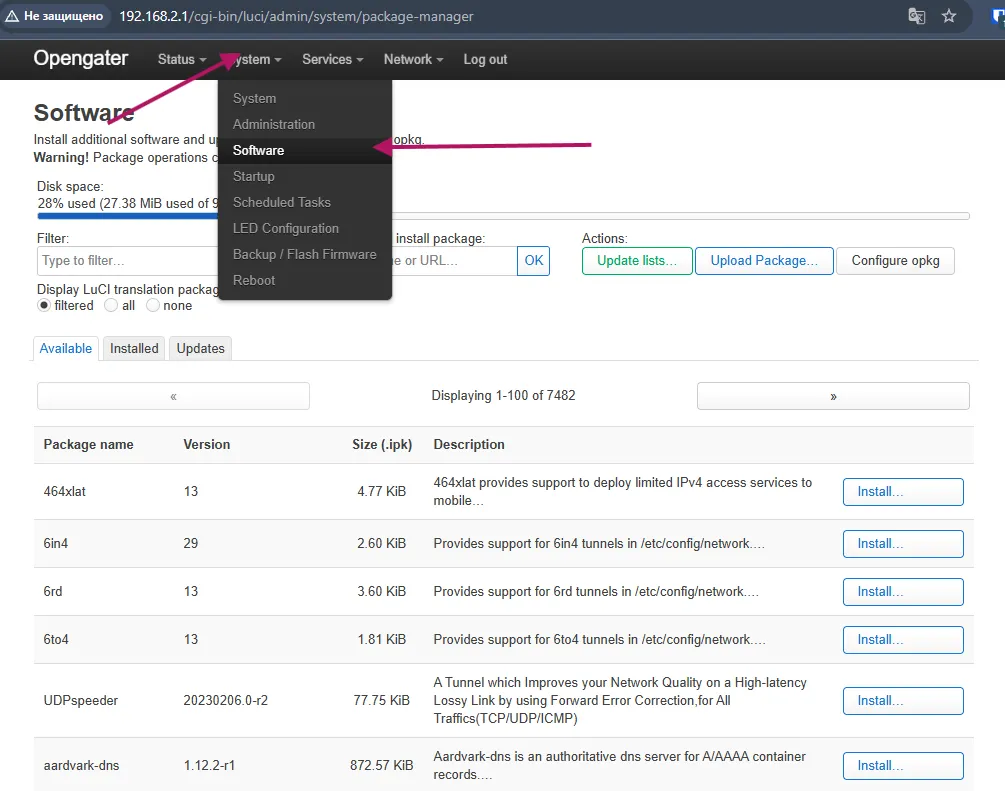Open the Network dropdown menu
The width and height of the screenshot is (1005, 791).
[x=413, y=60]
